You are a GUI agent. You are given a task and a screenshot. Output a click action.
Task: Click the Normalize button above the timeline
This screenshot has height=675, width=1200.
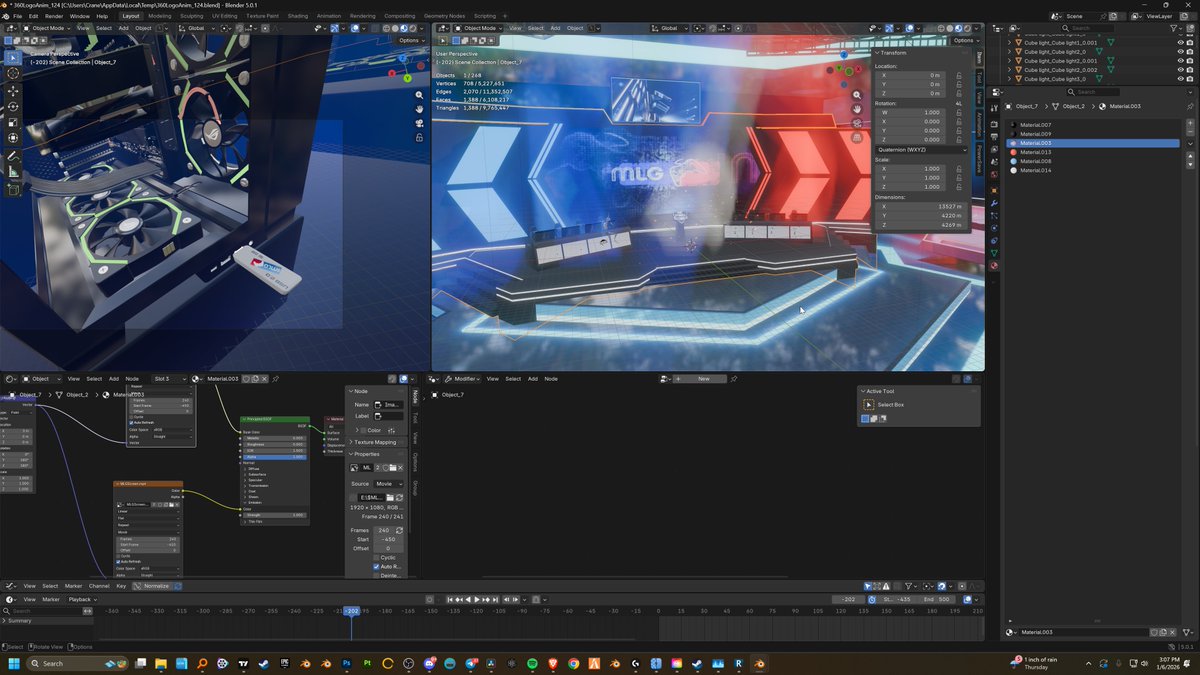coord(156,586)
